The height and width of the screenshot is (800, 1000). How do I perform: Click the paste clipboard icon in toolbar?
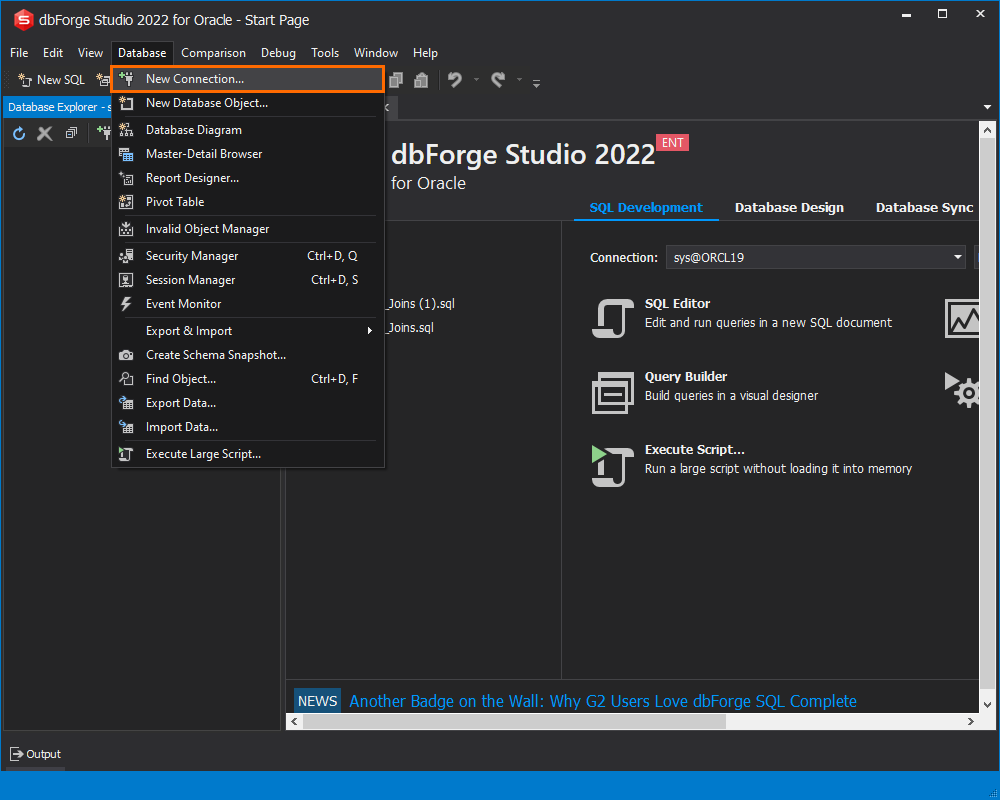pos(421,80)
